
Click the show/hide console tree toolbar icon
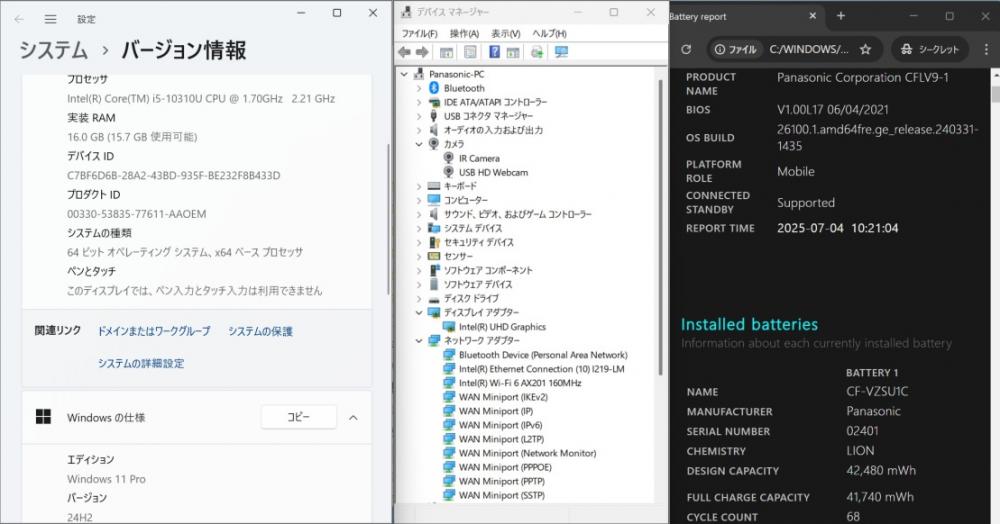(x=446, y=52)
